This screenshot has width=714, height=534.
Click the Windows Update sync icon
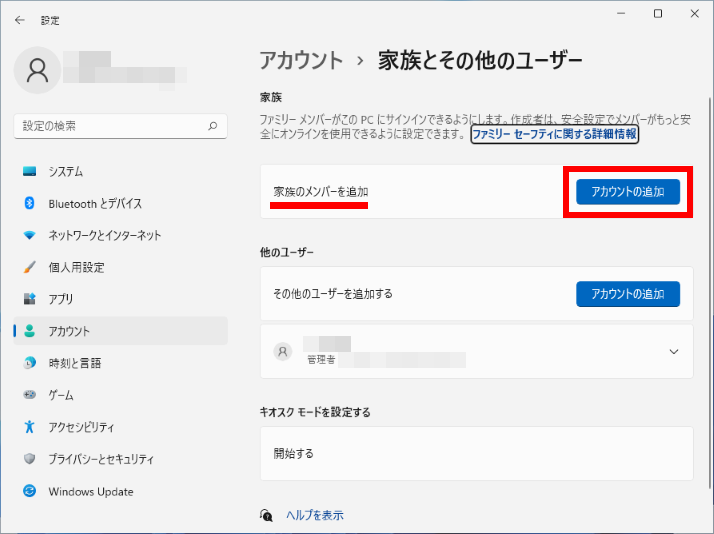click(30, 491)
